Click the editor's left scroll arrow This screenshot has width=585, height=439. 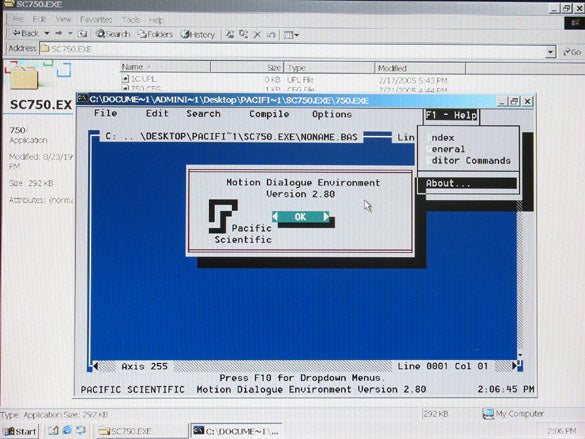coord(95,366)
